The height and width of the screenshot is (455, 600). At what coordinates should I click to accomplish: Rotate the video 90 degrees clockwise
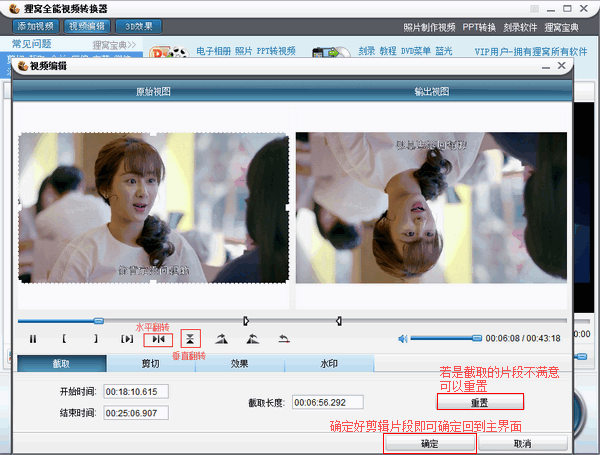point(222,339)
